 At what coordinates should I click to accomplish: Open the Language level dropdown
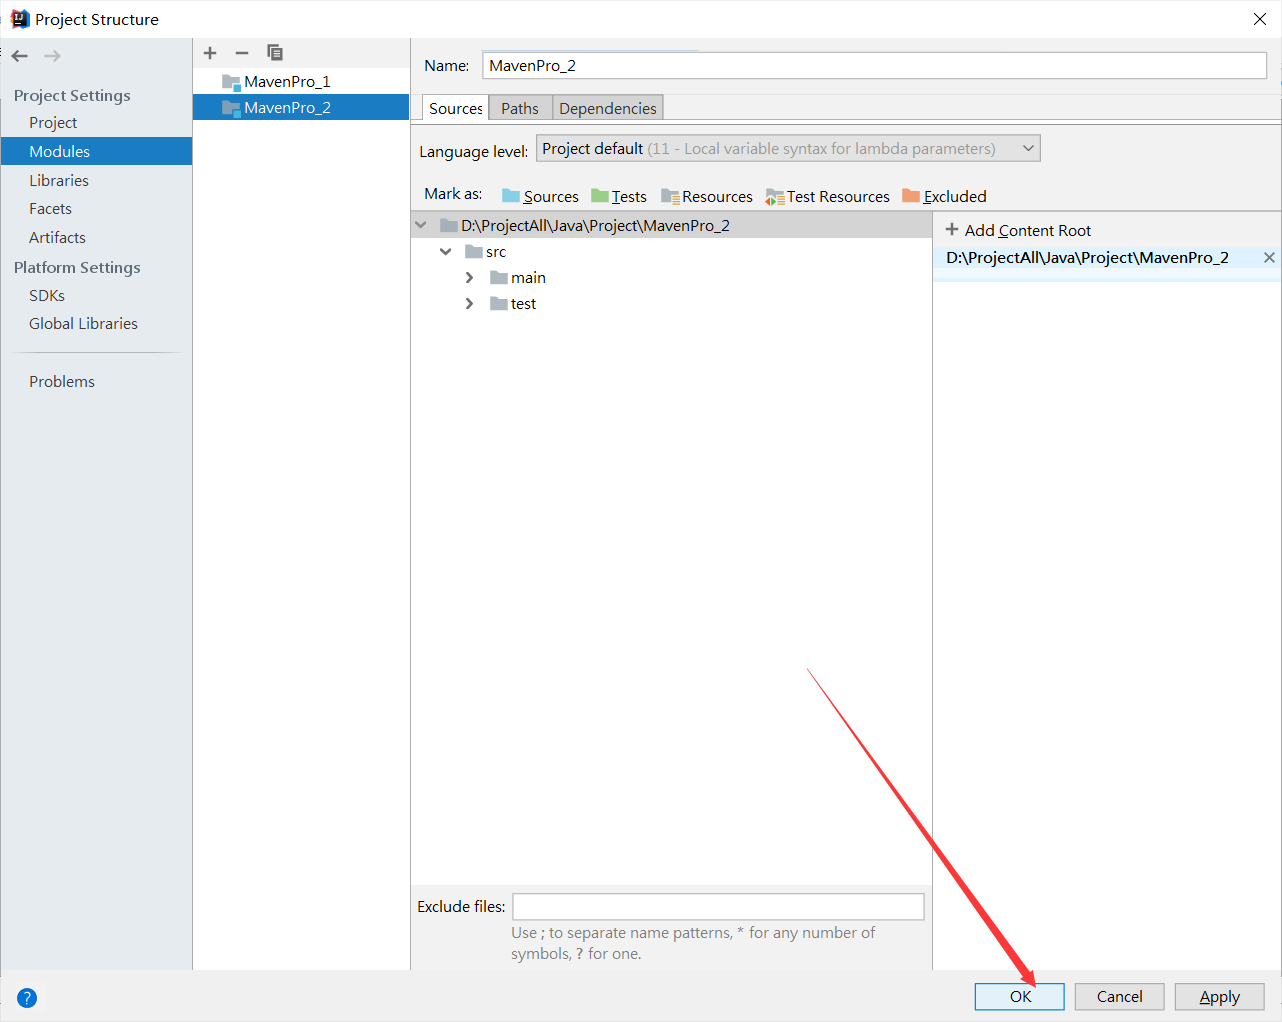[788, 148]
